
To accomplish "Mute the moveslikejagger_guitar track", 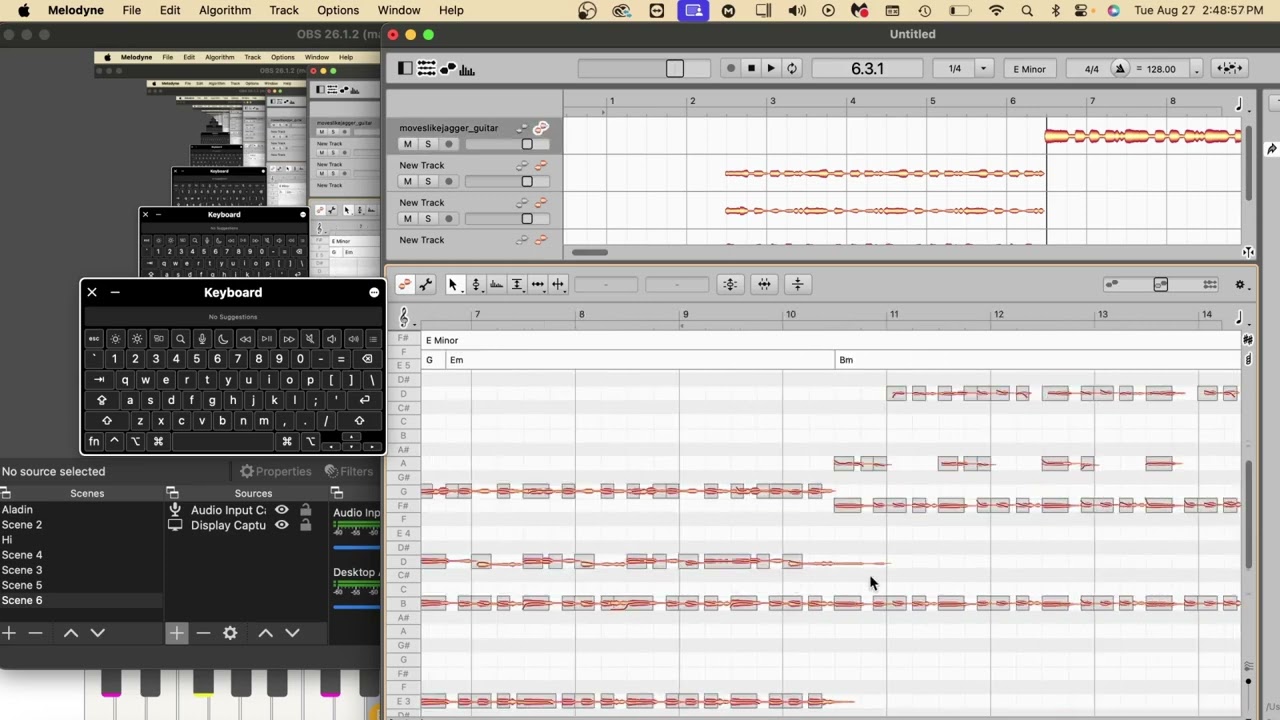I will [x=407, y=144].
